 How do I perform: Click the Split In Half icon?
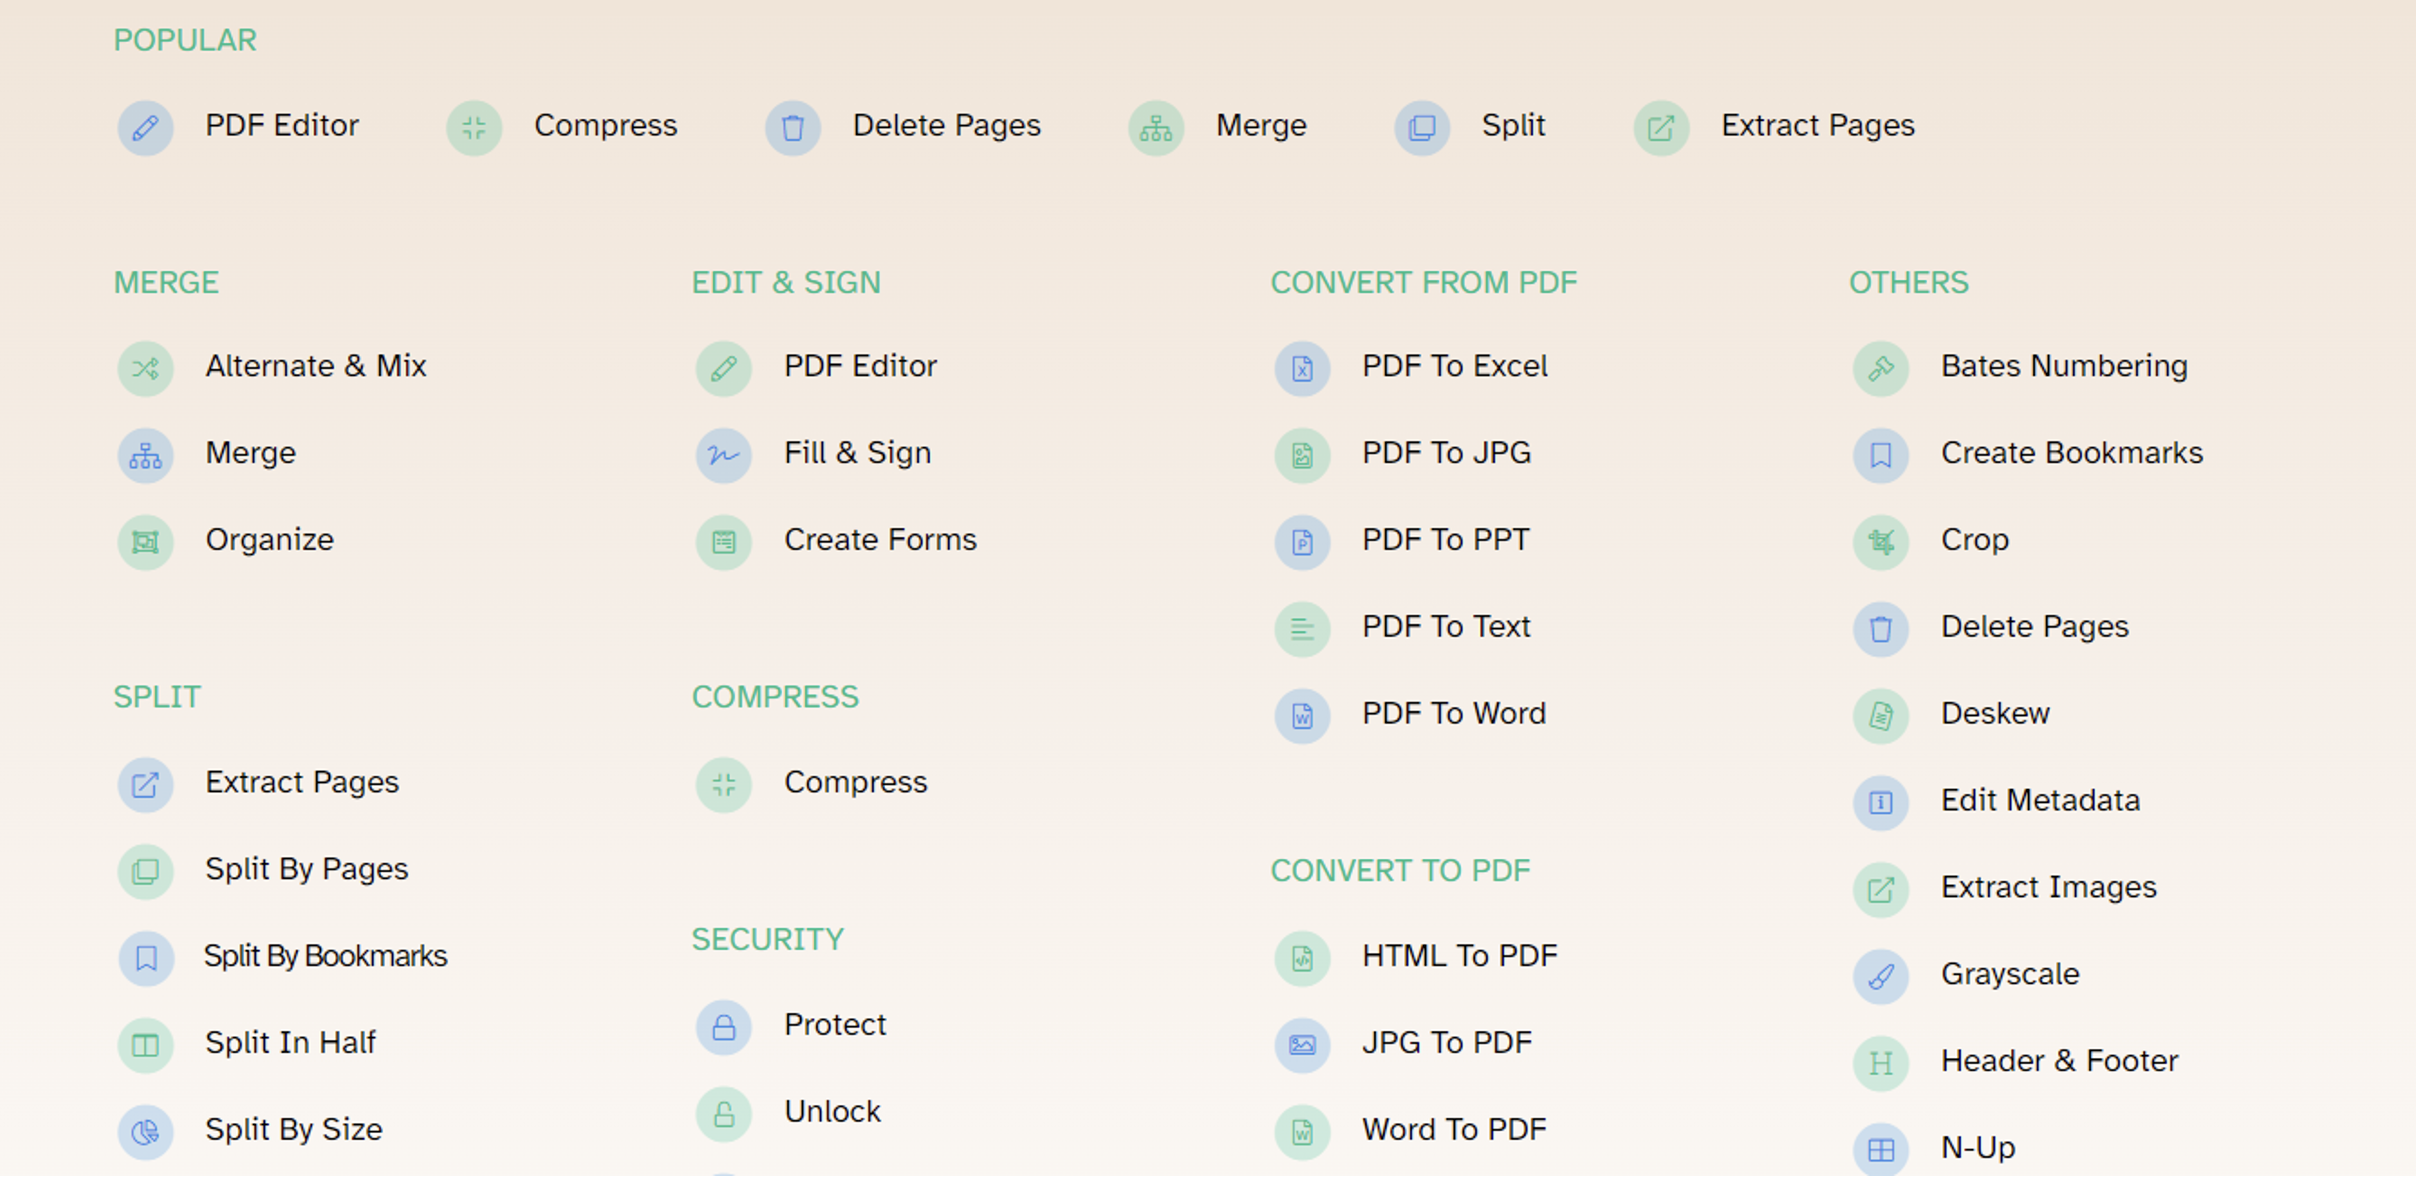coord(145,1045)
